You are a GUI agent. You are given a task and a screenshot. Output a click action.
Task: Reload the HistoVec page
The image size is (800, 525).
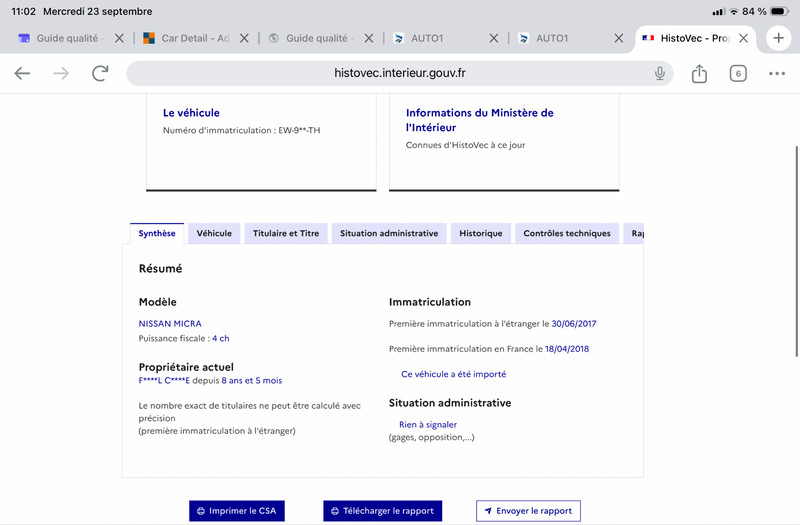(100, 73)
